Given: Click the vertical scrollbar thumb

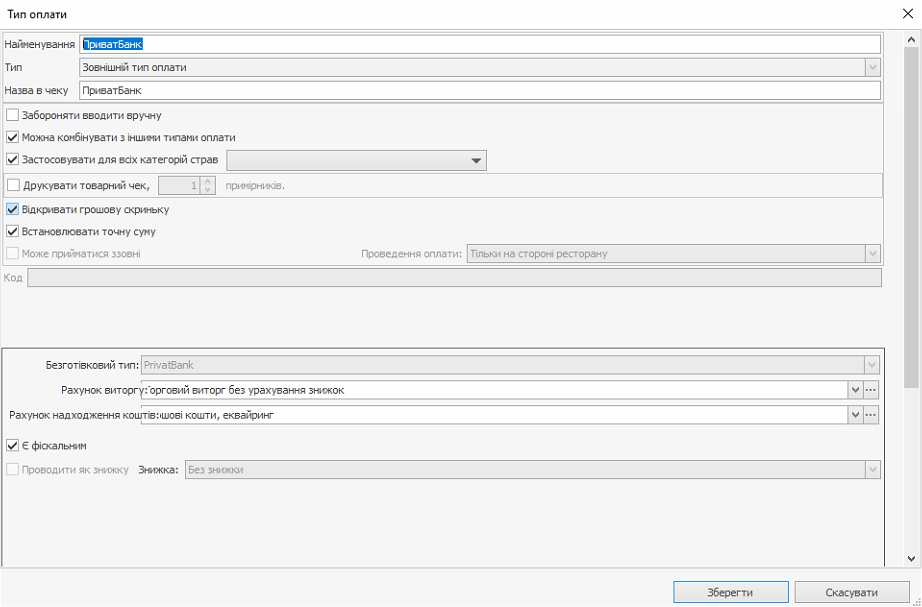Looking at the screenshot, I should tap(911, 218).
